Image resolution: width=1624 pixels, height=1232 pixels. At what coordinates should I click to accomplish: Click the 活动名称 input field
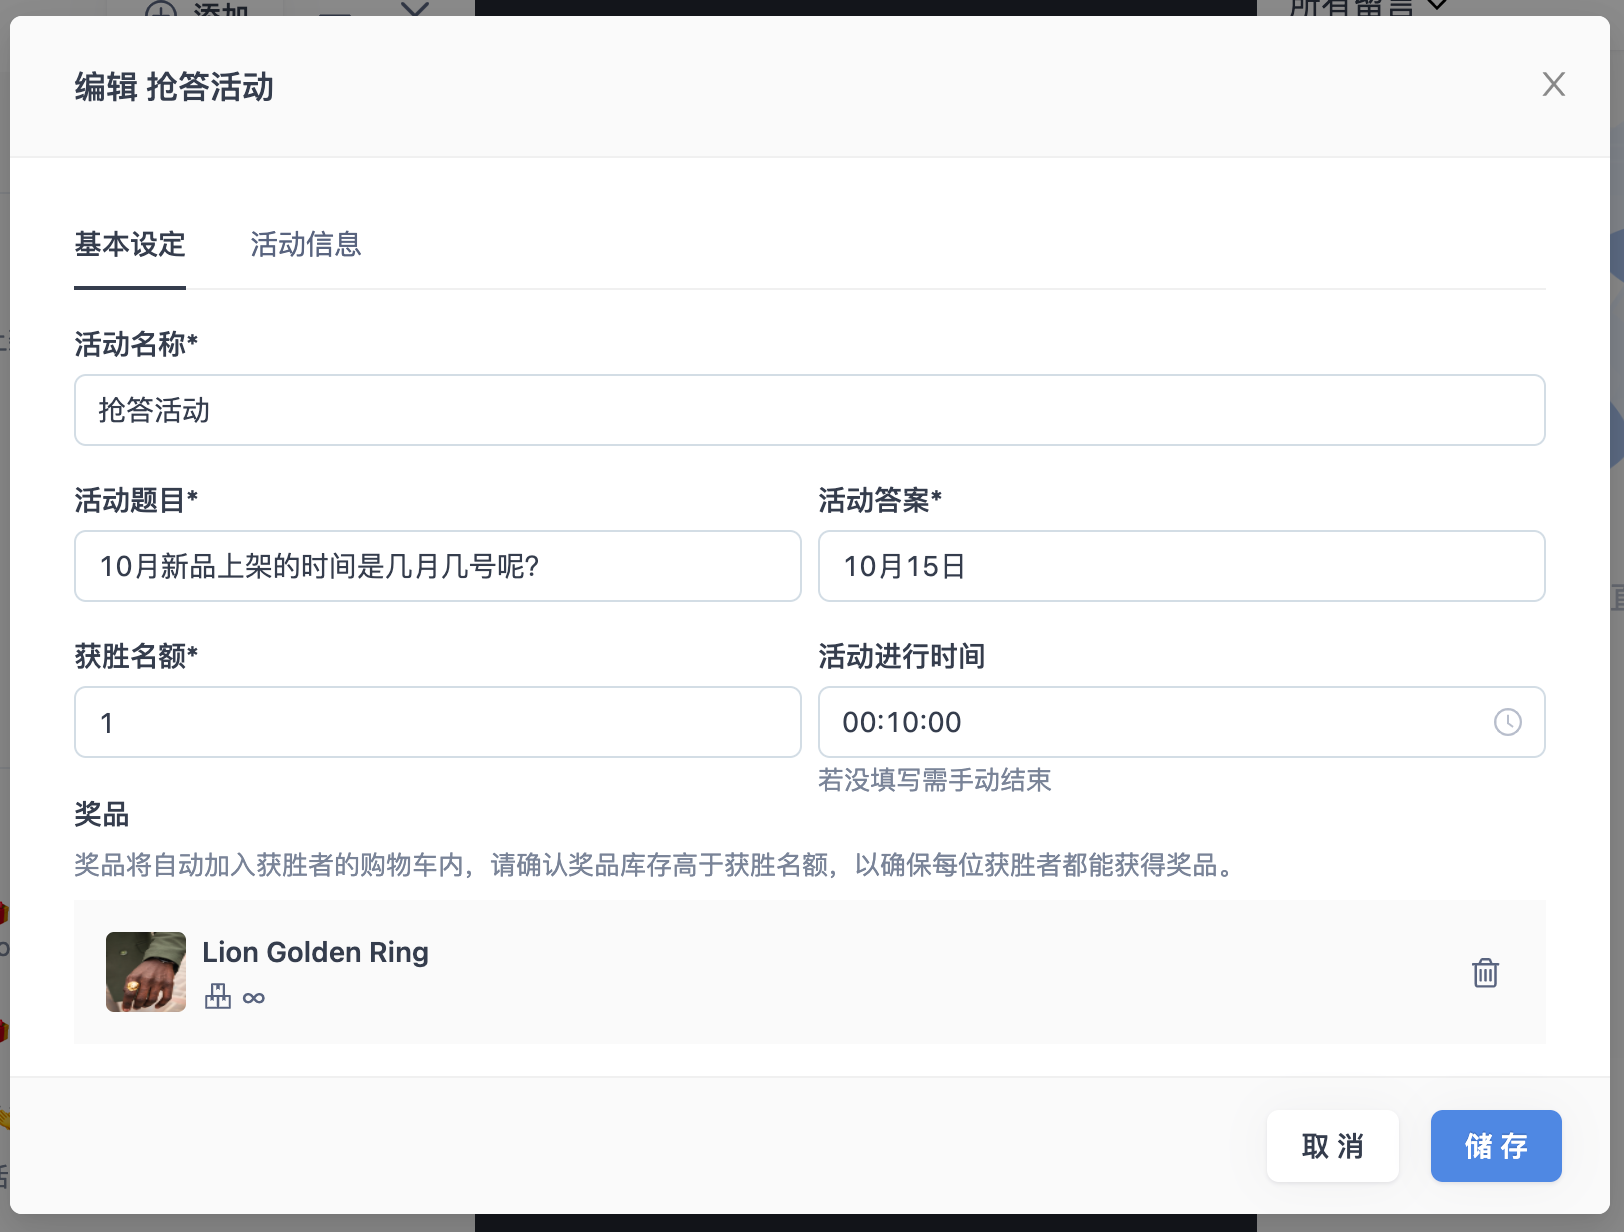(810, 410)
